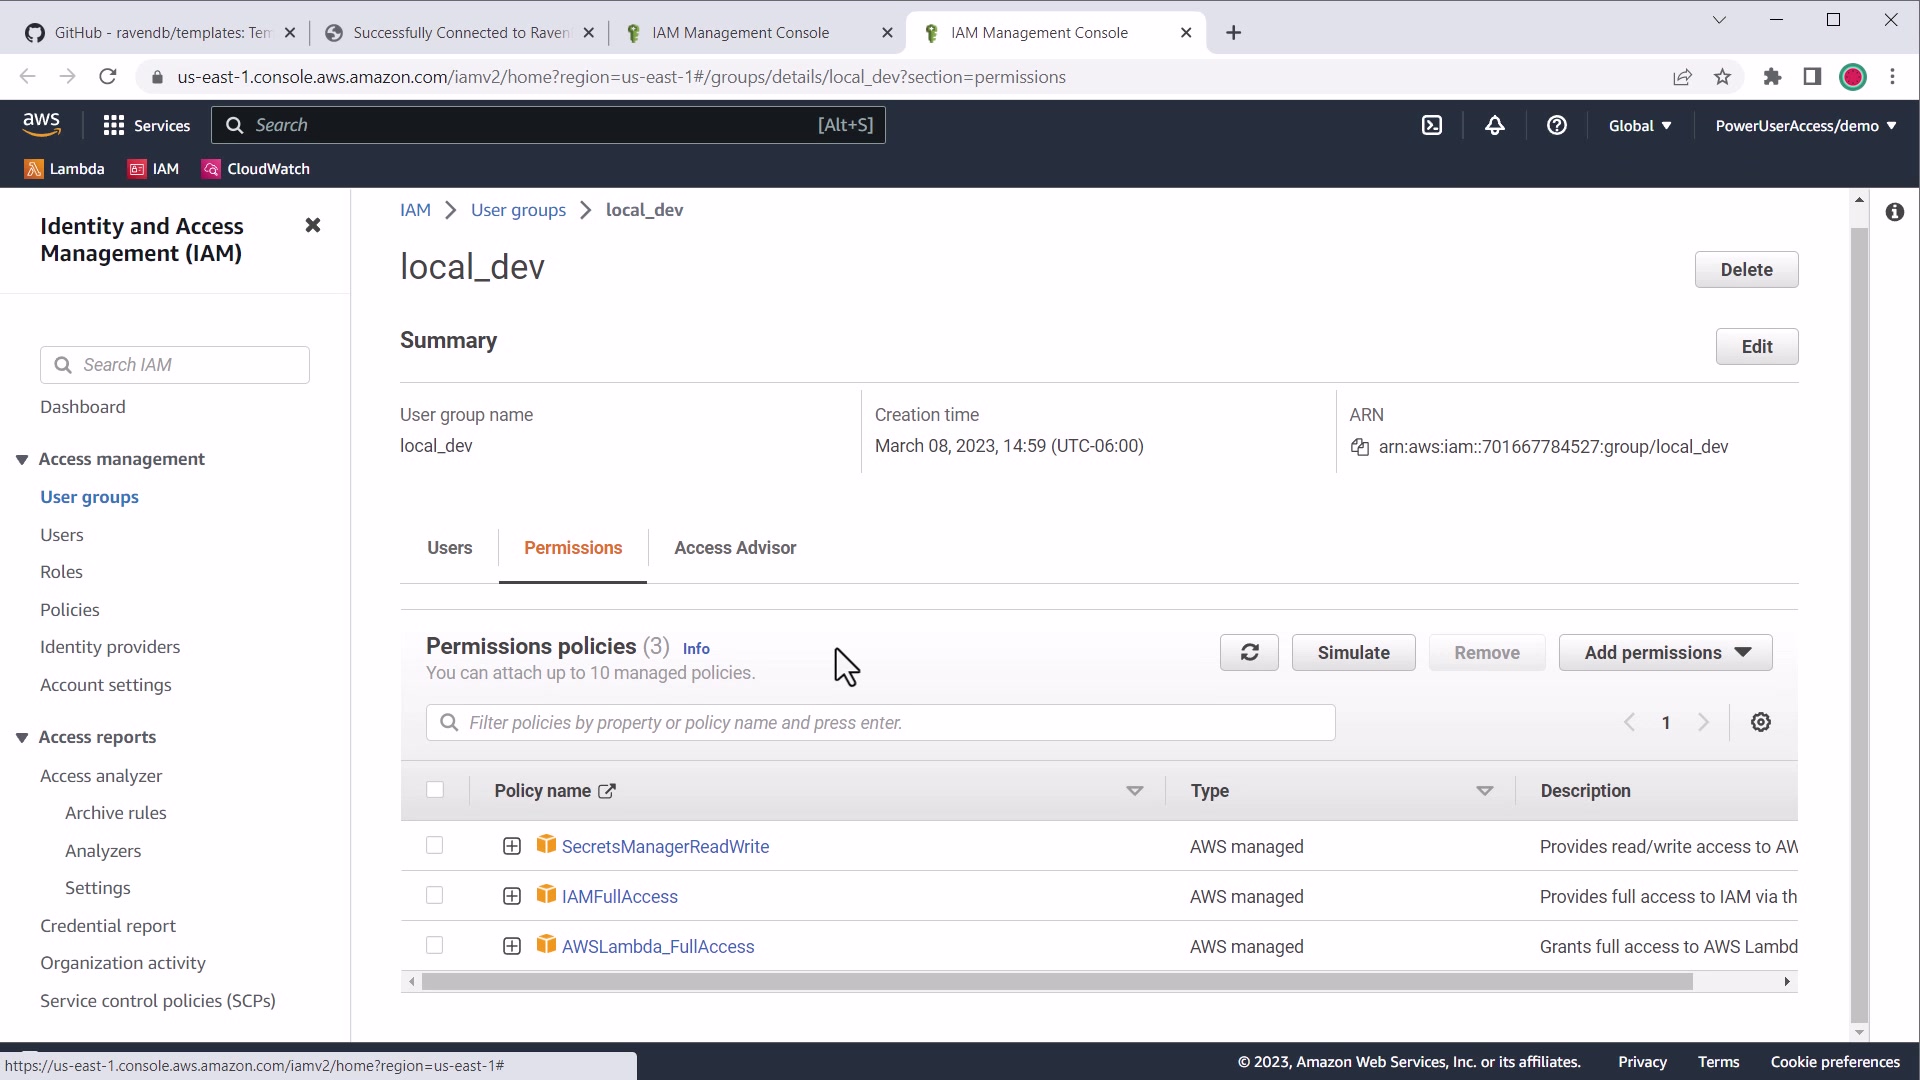Launch AWS CloudShell icon
The height and width of the screenshot is (1080, 1920).
coord(1432,125)
